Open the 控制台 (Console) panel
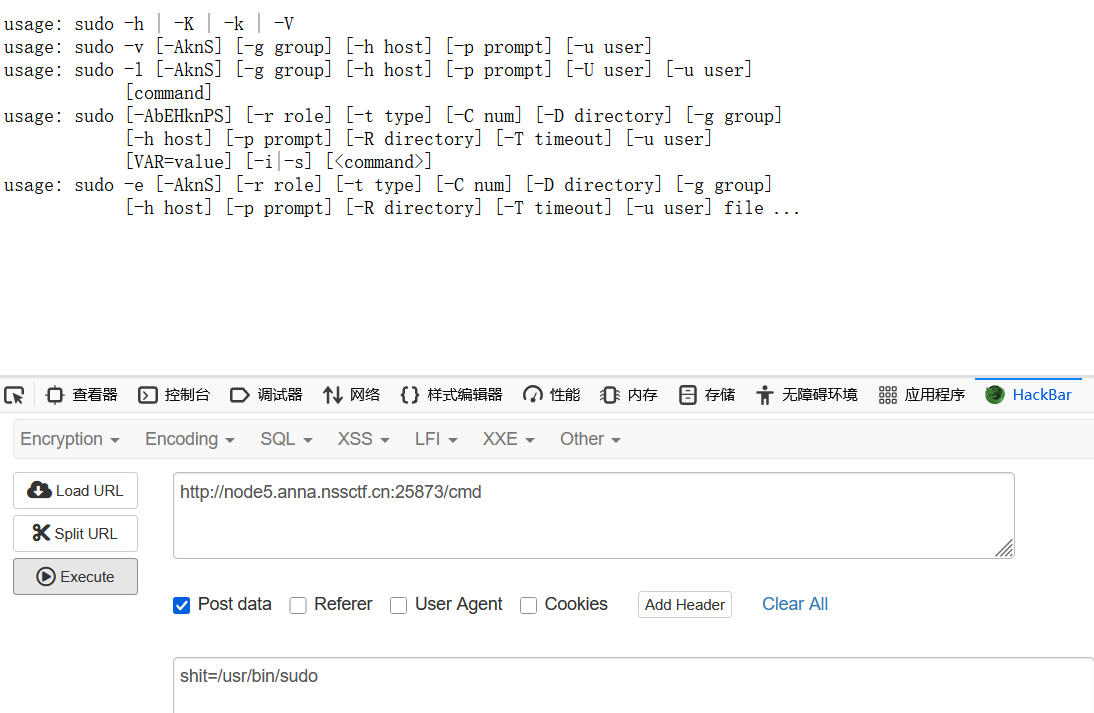 (x=174, y=394)
